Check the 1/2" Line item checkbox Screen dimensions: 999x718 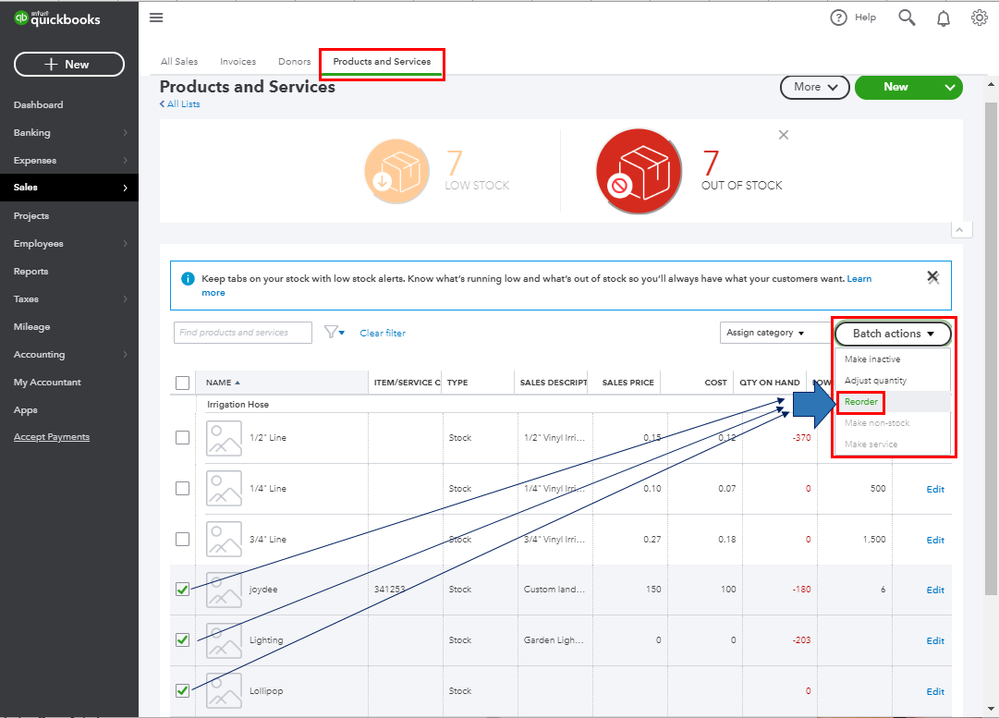point(182,438)
